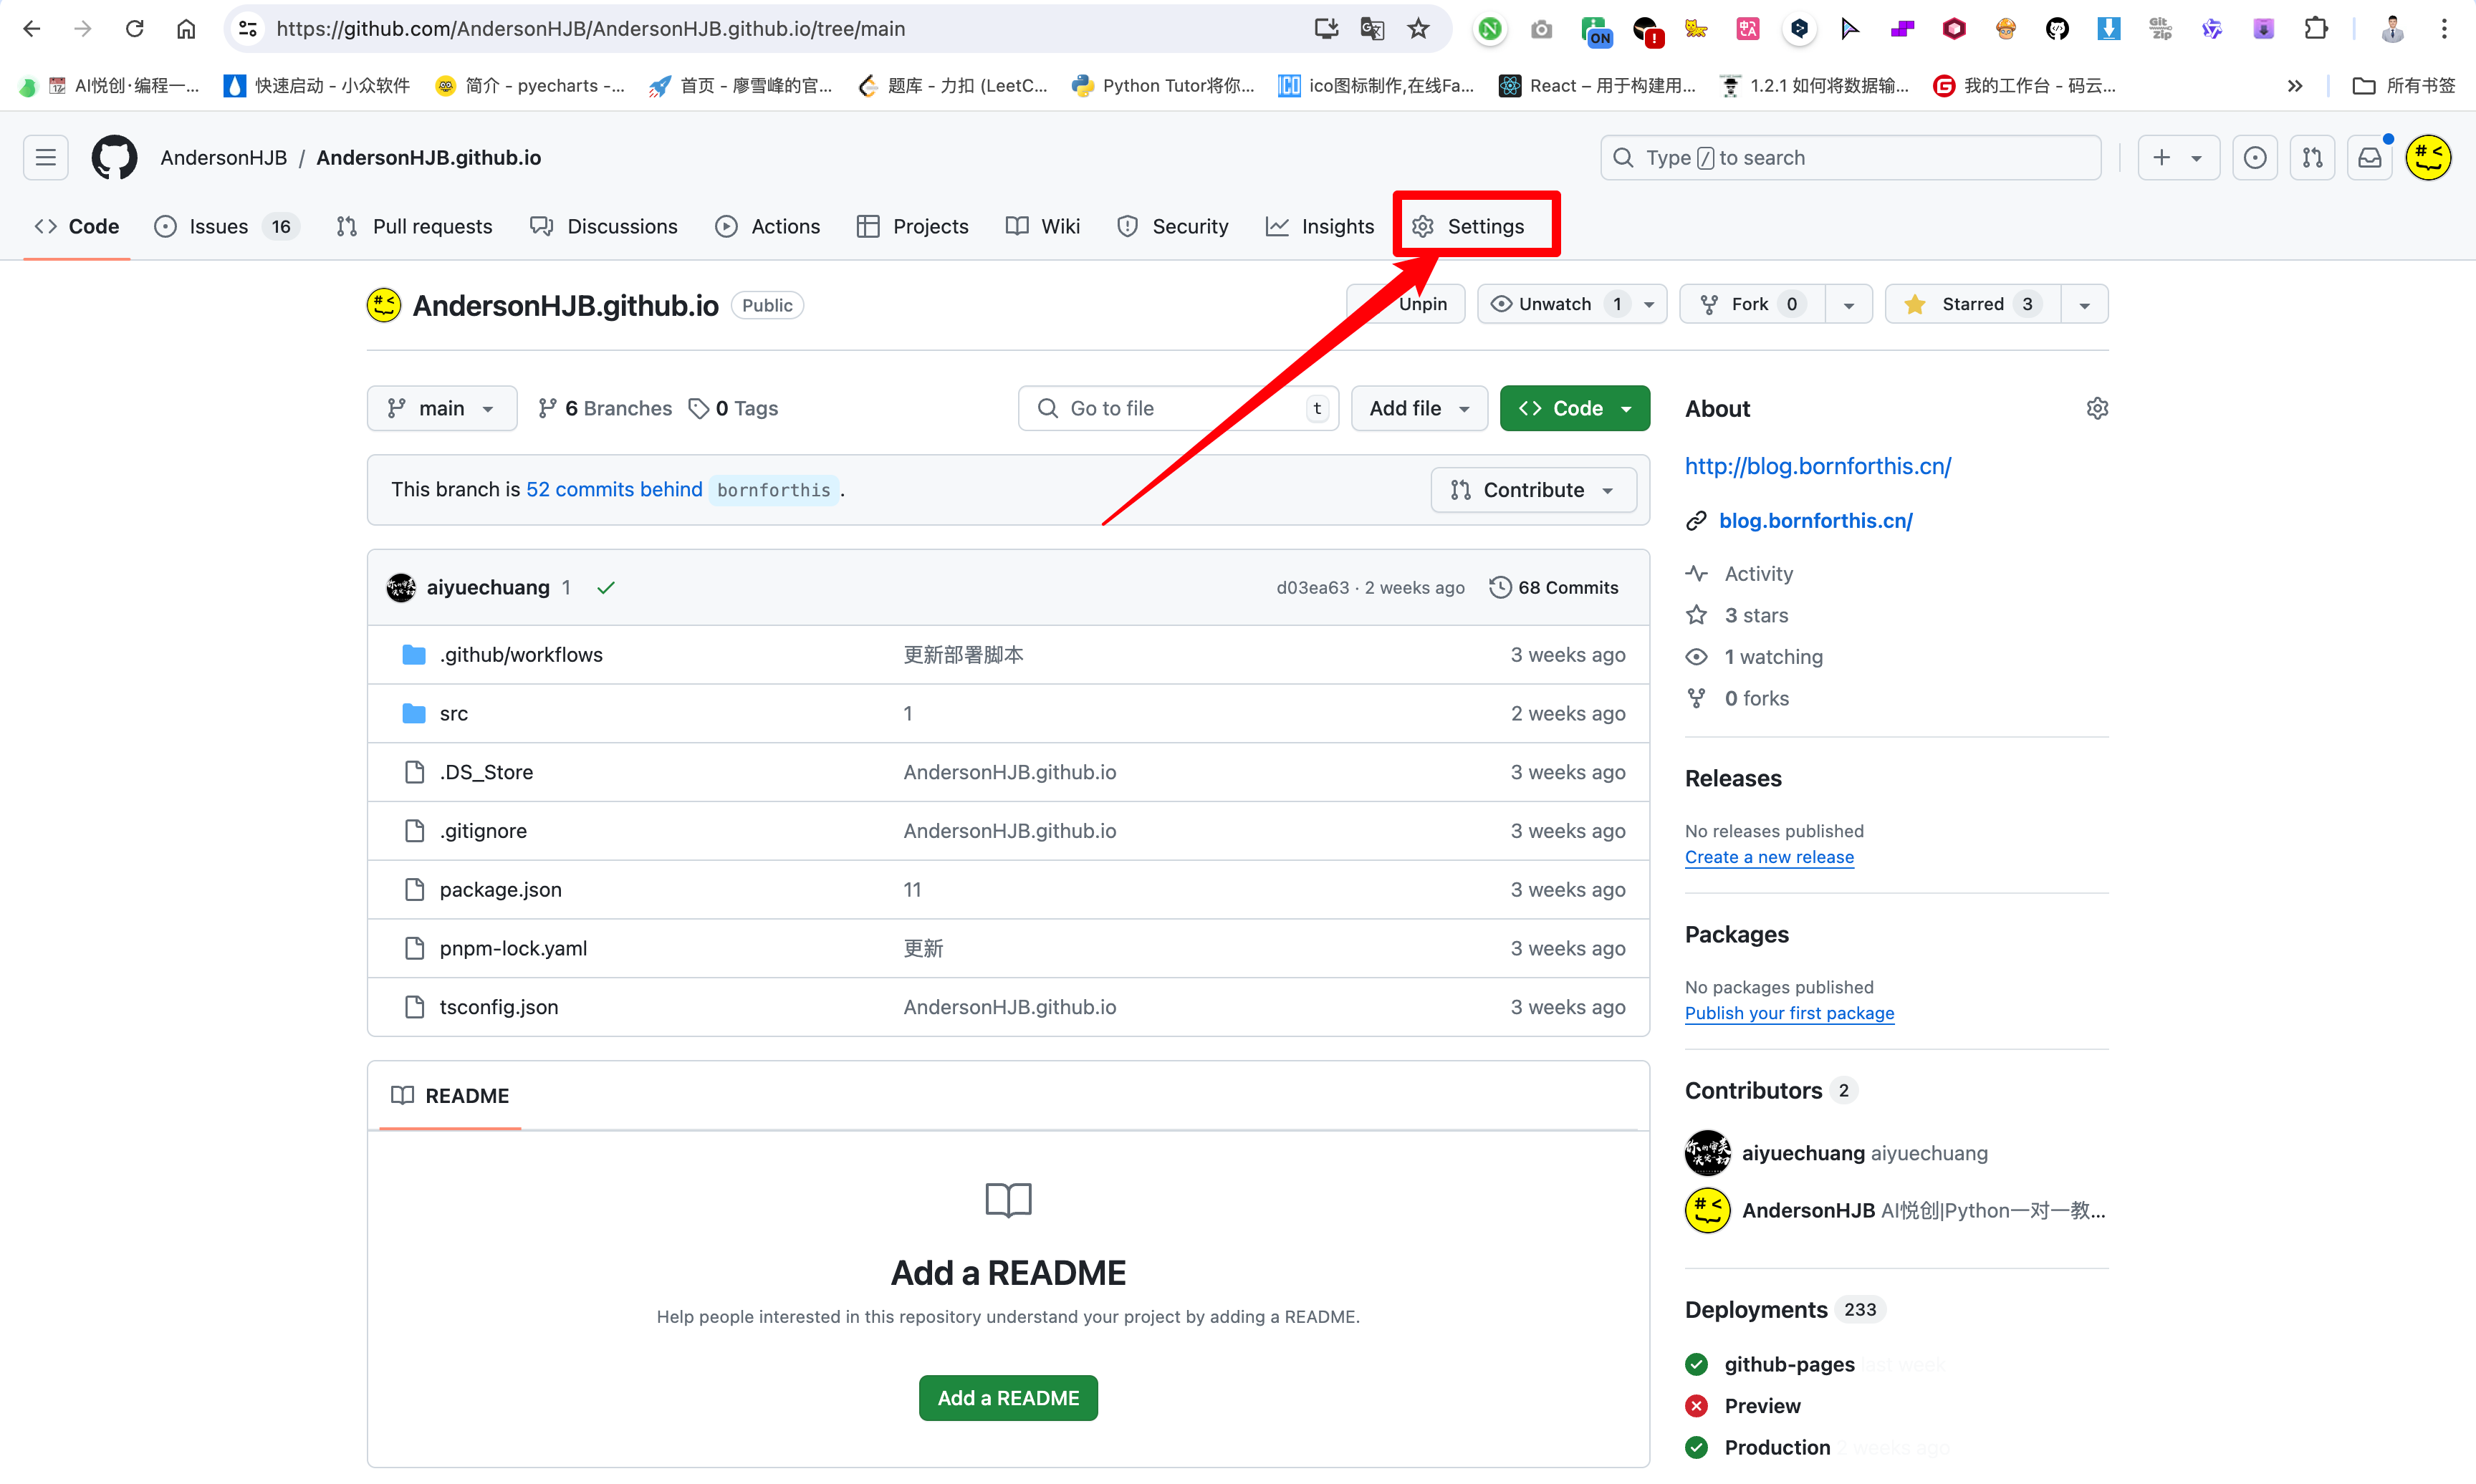Expand the Add file dropdown

1419,408
